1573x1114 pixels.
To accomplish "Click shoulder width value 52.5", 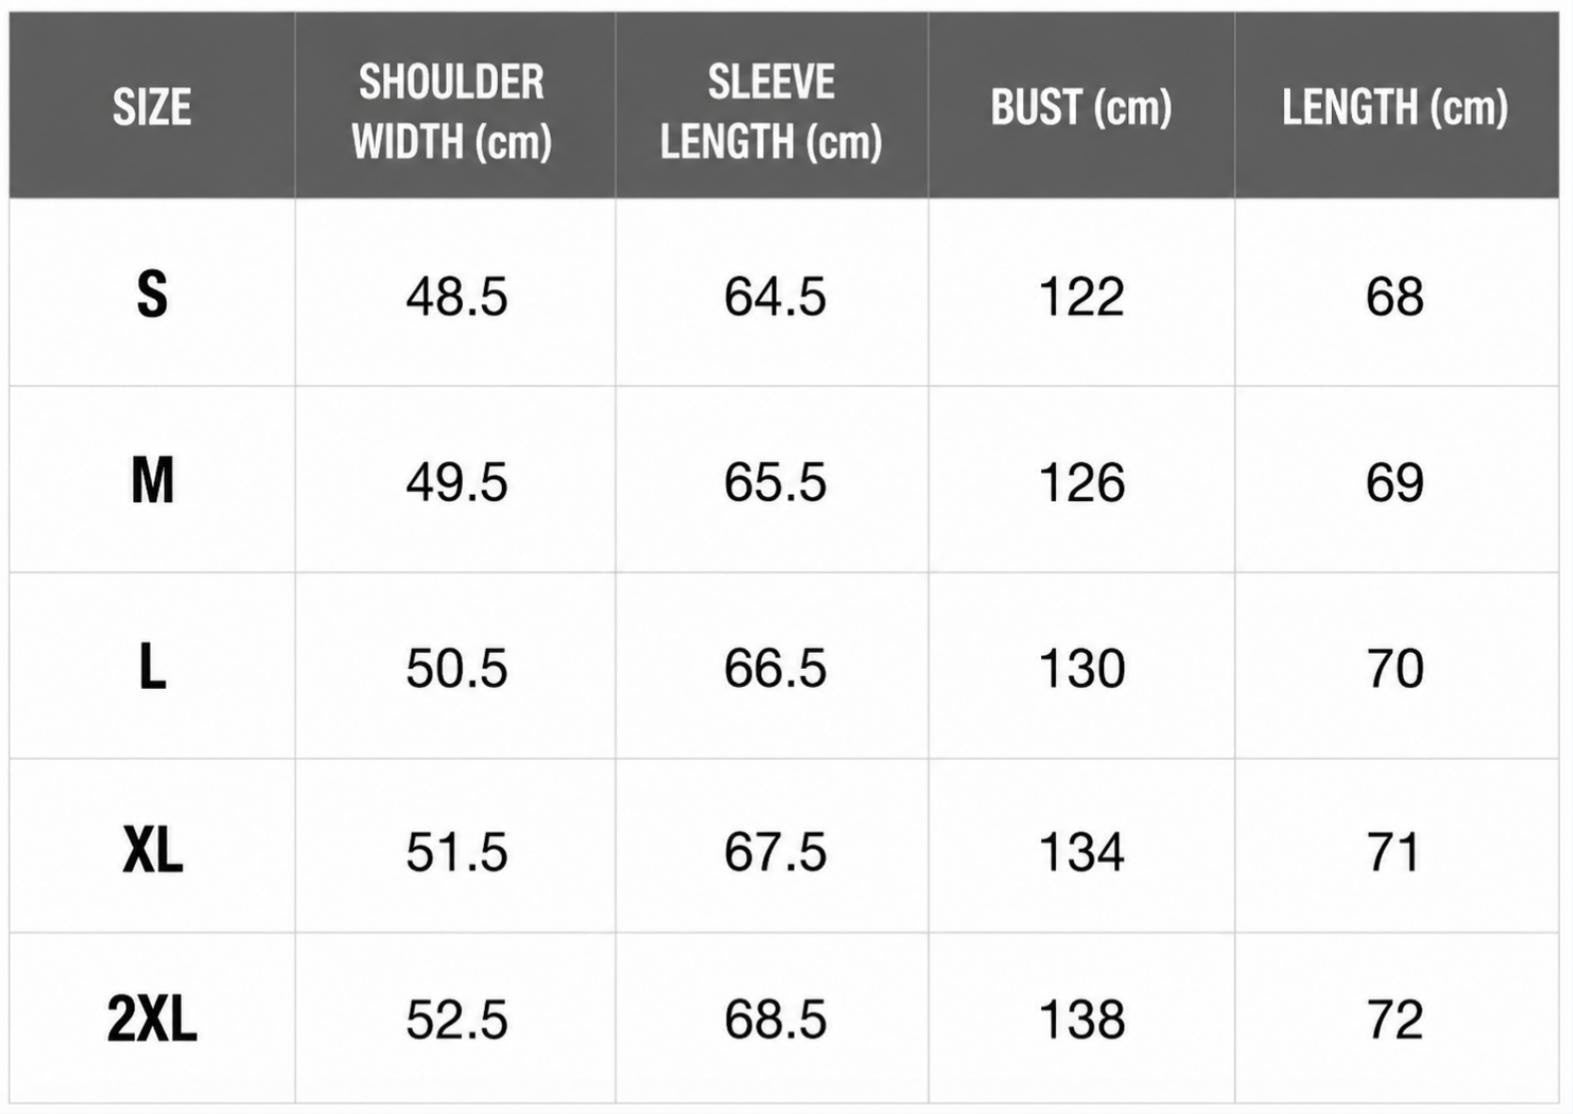I will [456, 1020].
